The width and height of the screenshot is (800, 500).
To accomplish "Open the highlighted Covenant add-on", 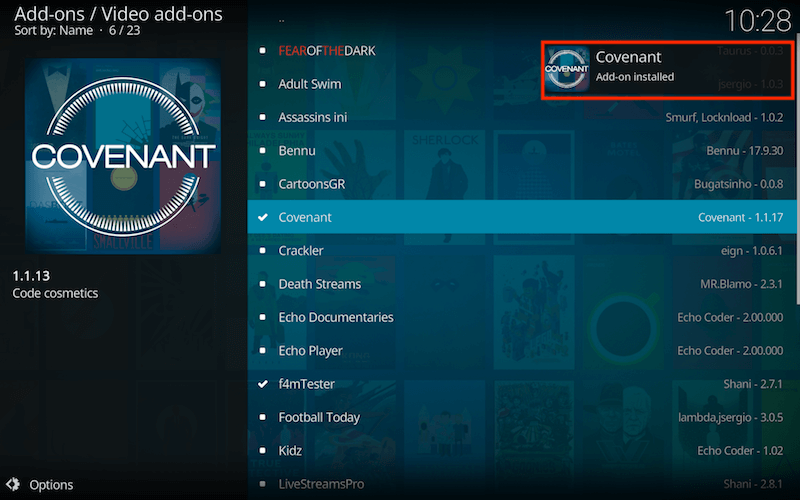I will point(522,217).
